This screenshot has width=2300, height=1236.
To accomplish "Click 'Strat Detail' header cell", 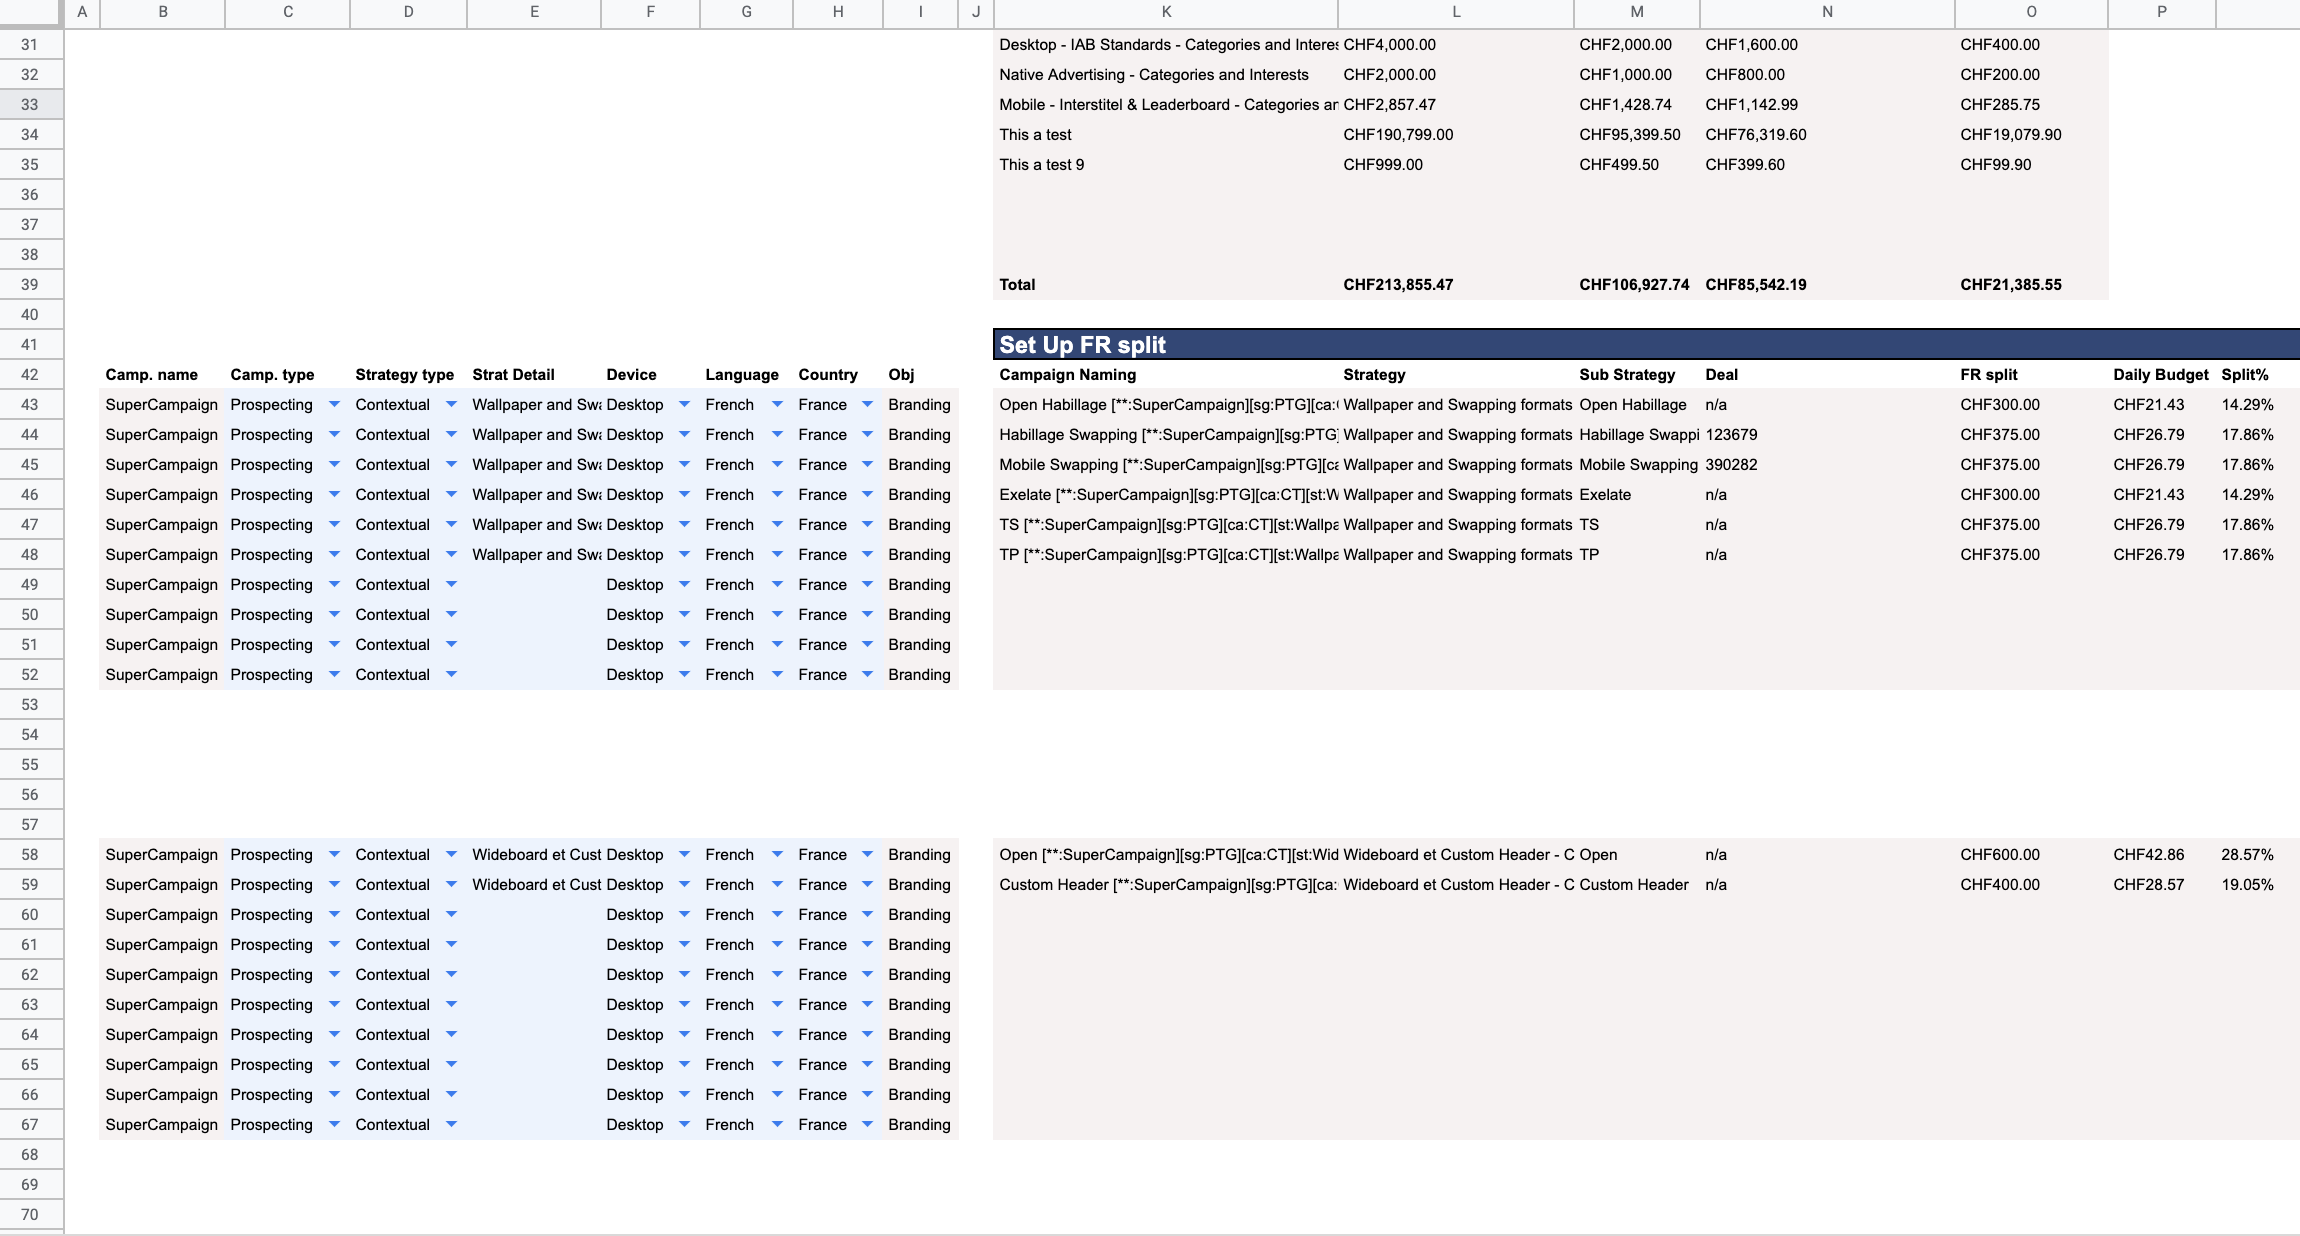I will [534, 375].
